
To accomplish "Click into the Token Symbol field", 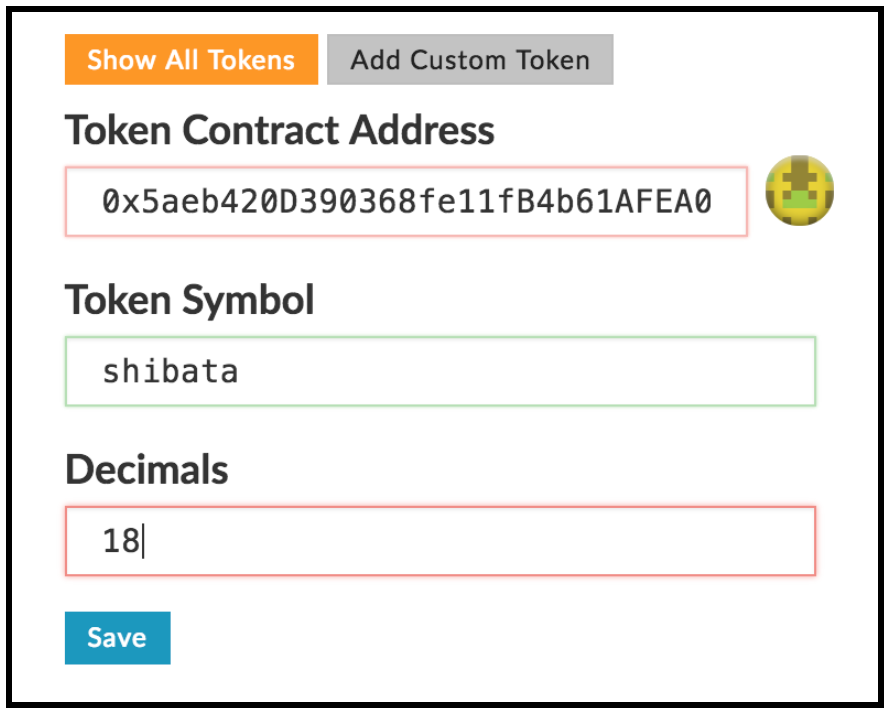I will click(x=440, y=372).
